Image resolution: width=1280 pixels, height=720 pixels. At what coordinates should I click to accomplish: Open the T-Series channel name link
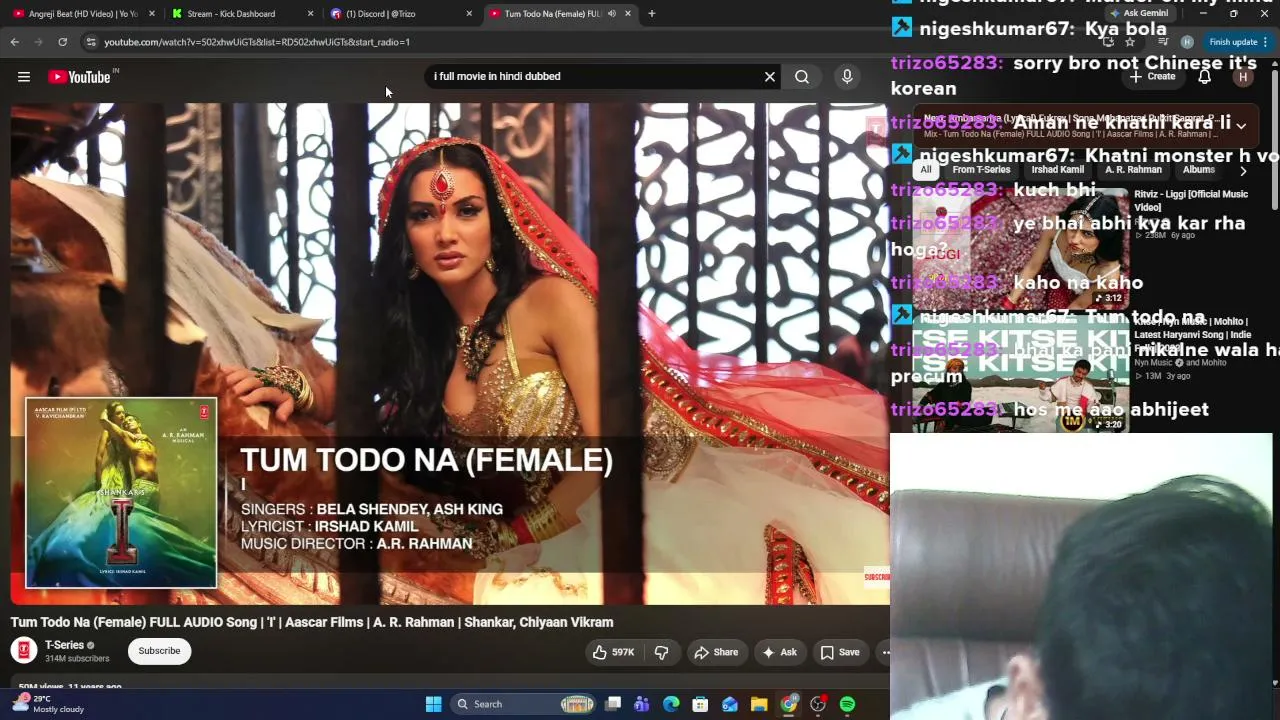64,645
